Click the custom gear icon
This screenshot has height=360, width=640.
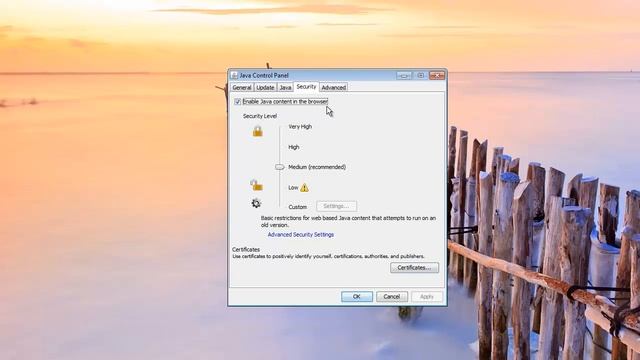coord(256,203)
